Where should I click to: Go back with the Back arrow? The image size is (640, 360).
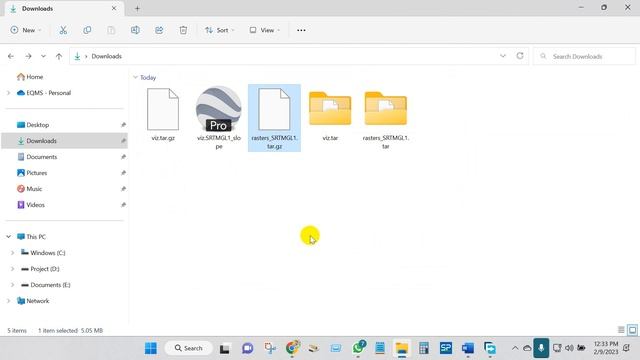11,56
